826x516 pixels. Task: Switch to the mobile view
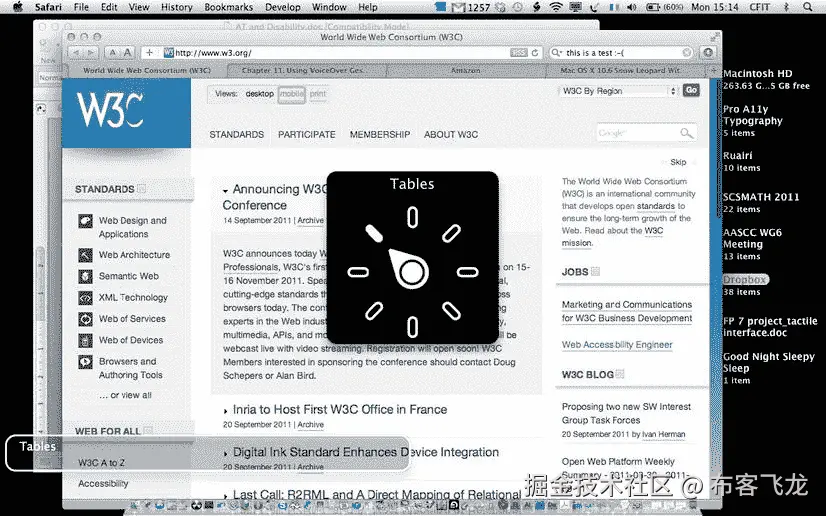coord(291,94)
